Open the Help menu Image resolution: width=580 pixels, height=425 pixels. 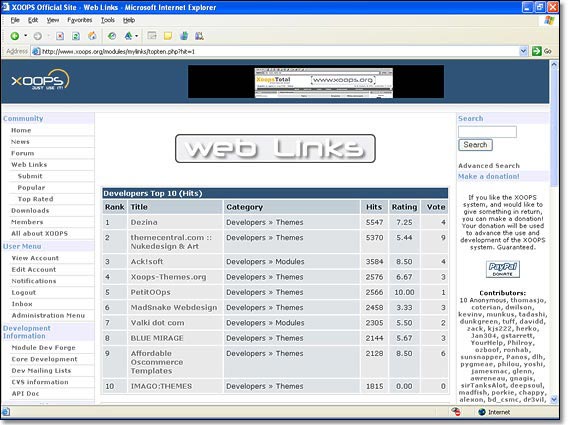click(129, 20)
